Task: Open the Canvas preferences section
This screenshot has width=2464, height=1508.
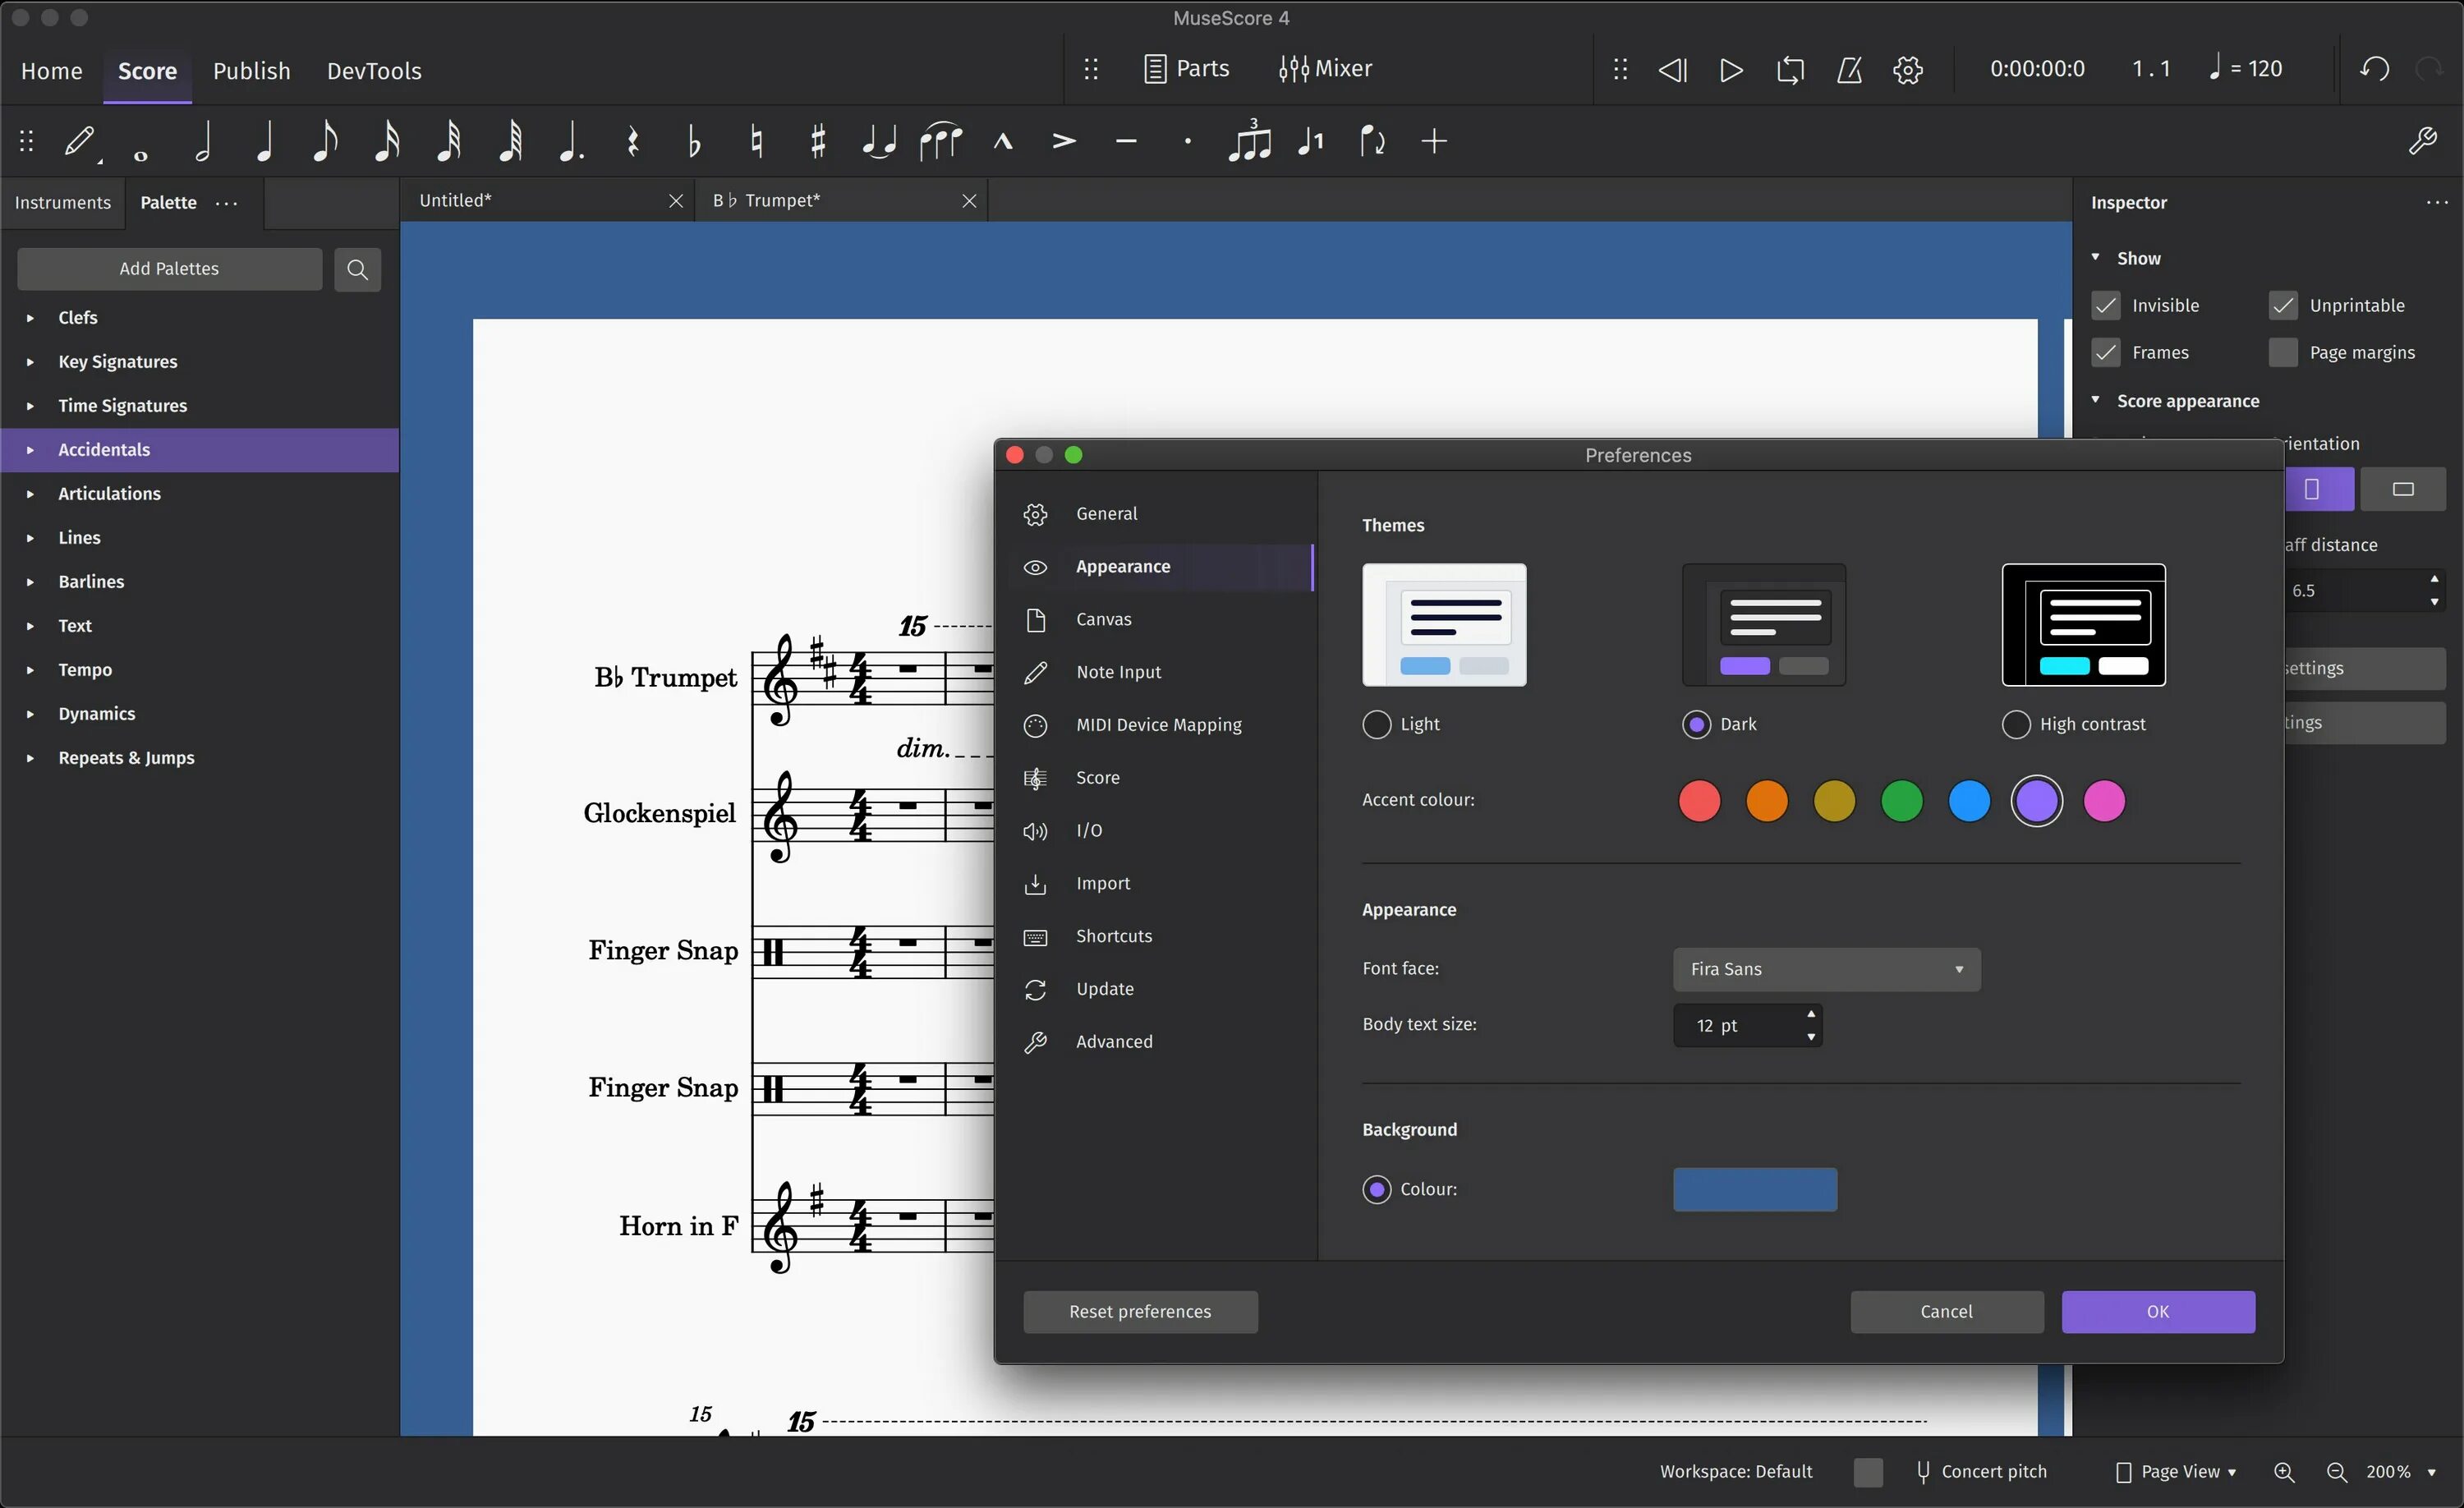Action: (1103, 619)
